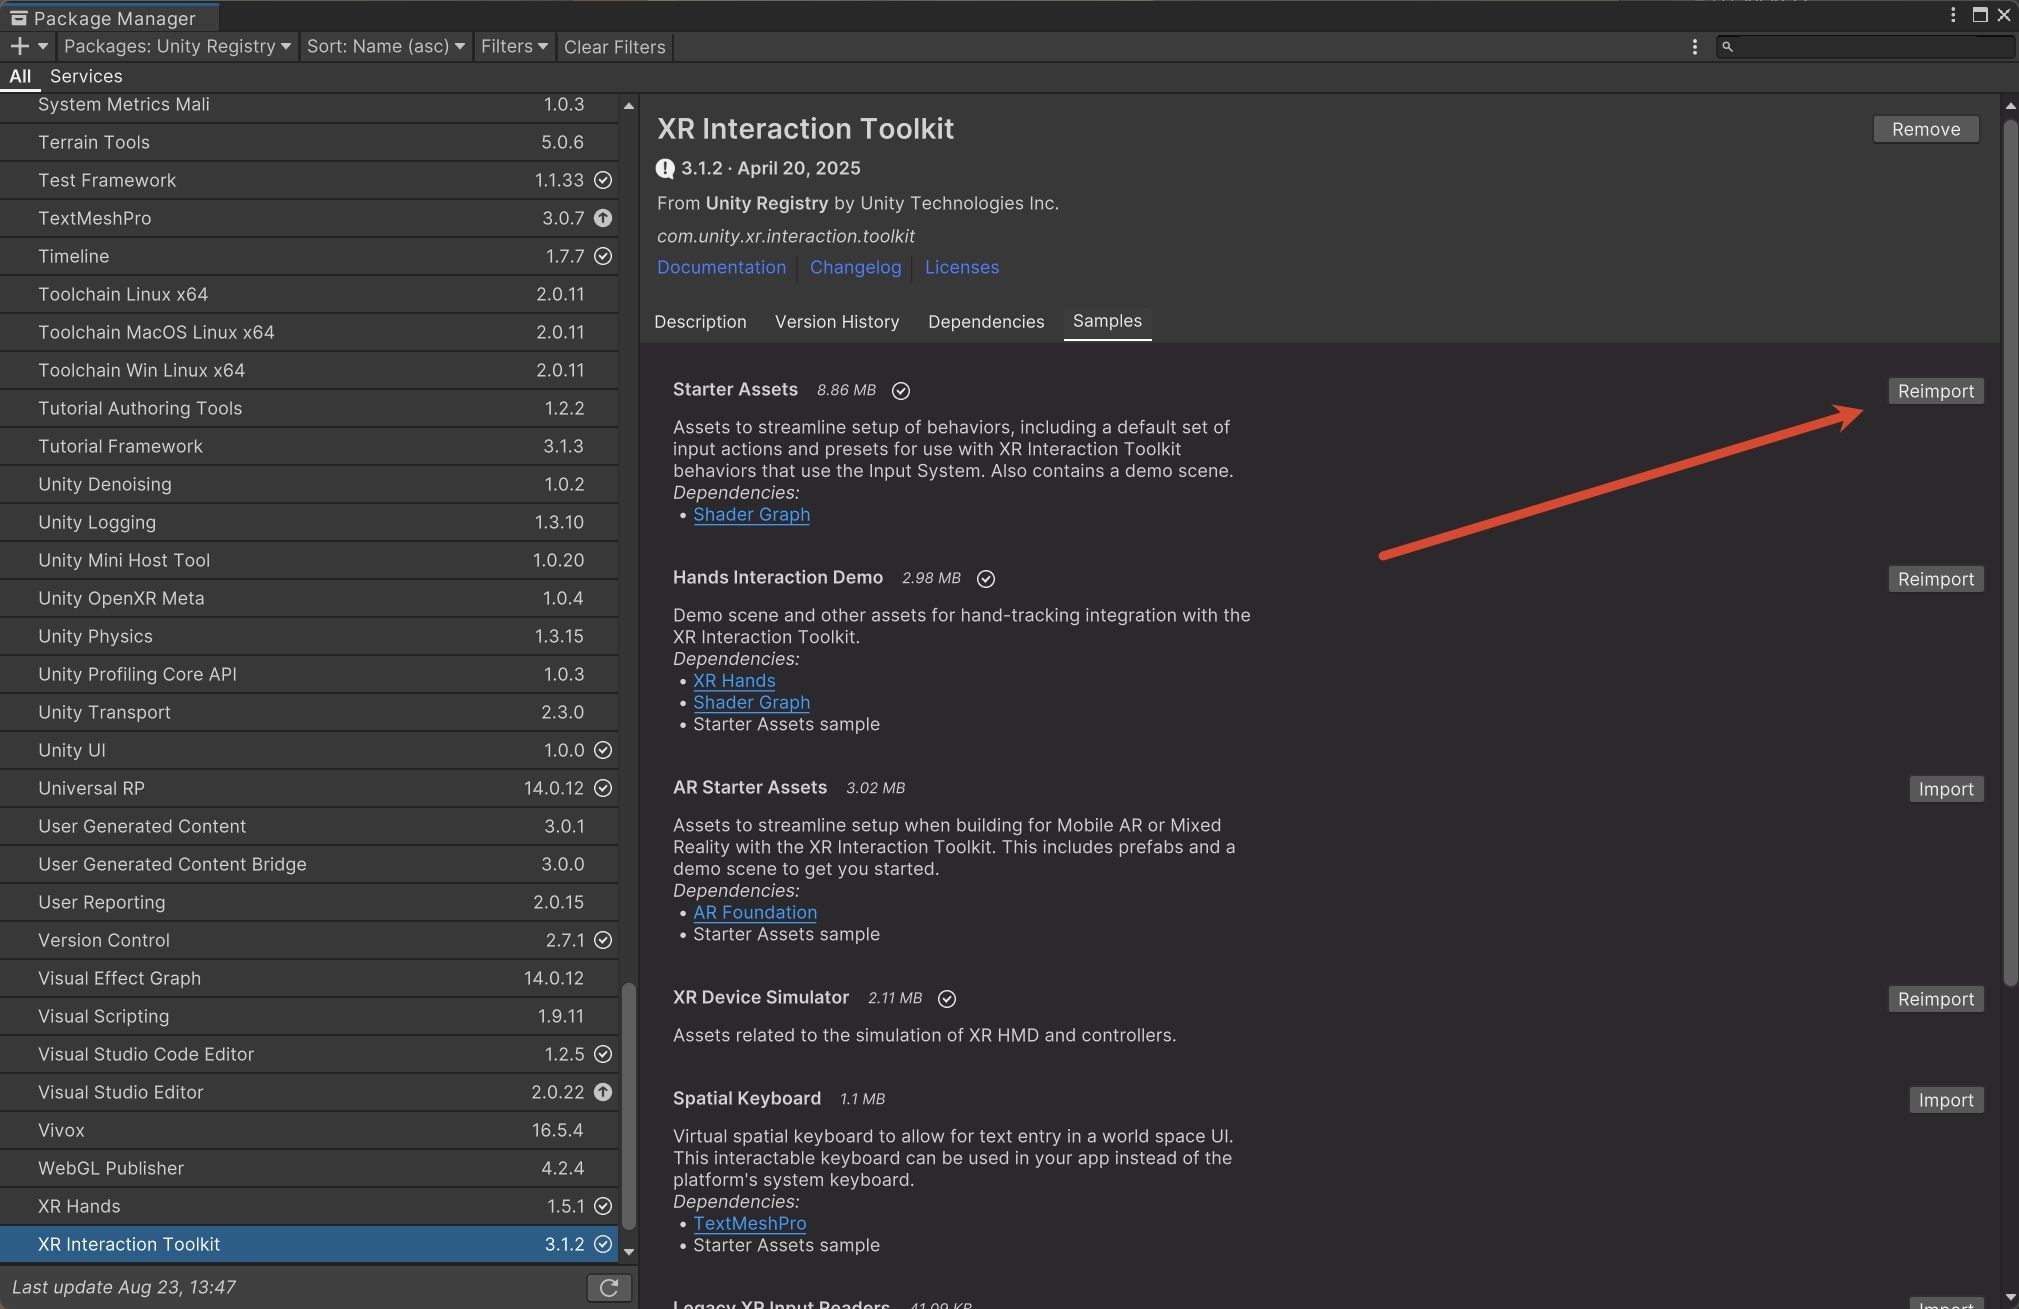2019x1309 pixels.
Task: Select the Unity Transport package
Action: click(309, 712)
